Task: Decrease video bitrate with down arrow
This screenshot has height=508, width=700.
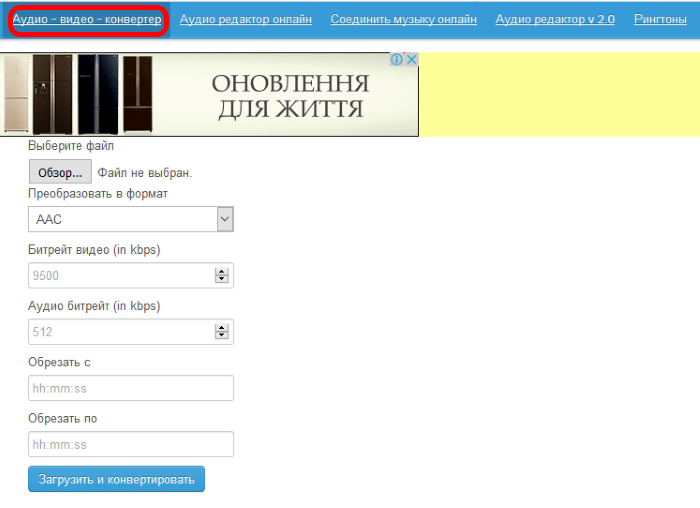Action: (221, 280)
